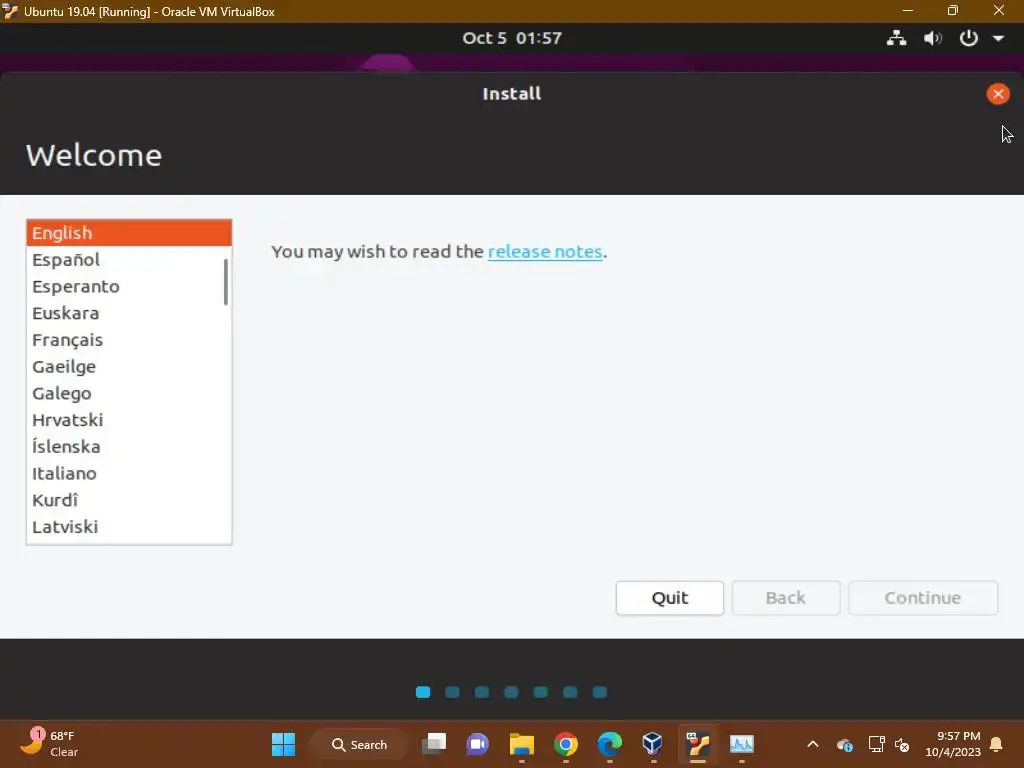1024x768 pixels.
Task: Open File Explorer from the taskbar
Action: click(522, 744)
